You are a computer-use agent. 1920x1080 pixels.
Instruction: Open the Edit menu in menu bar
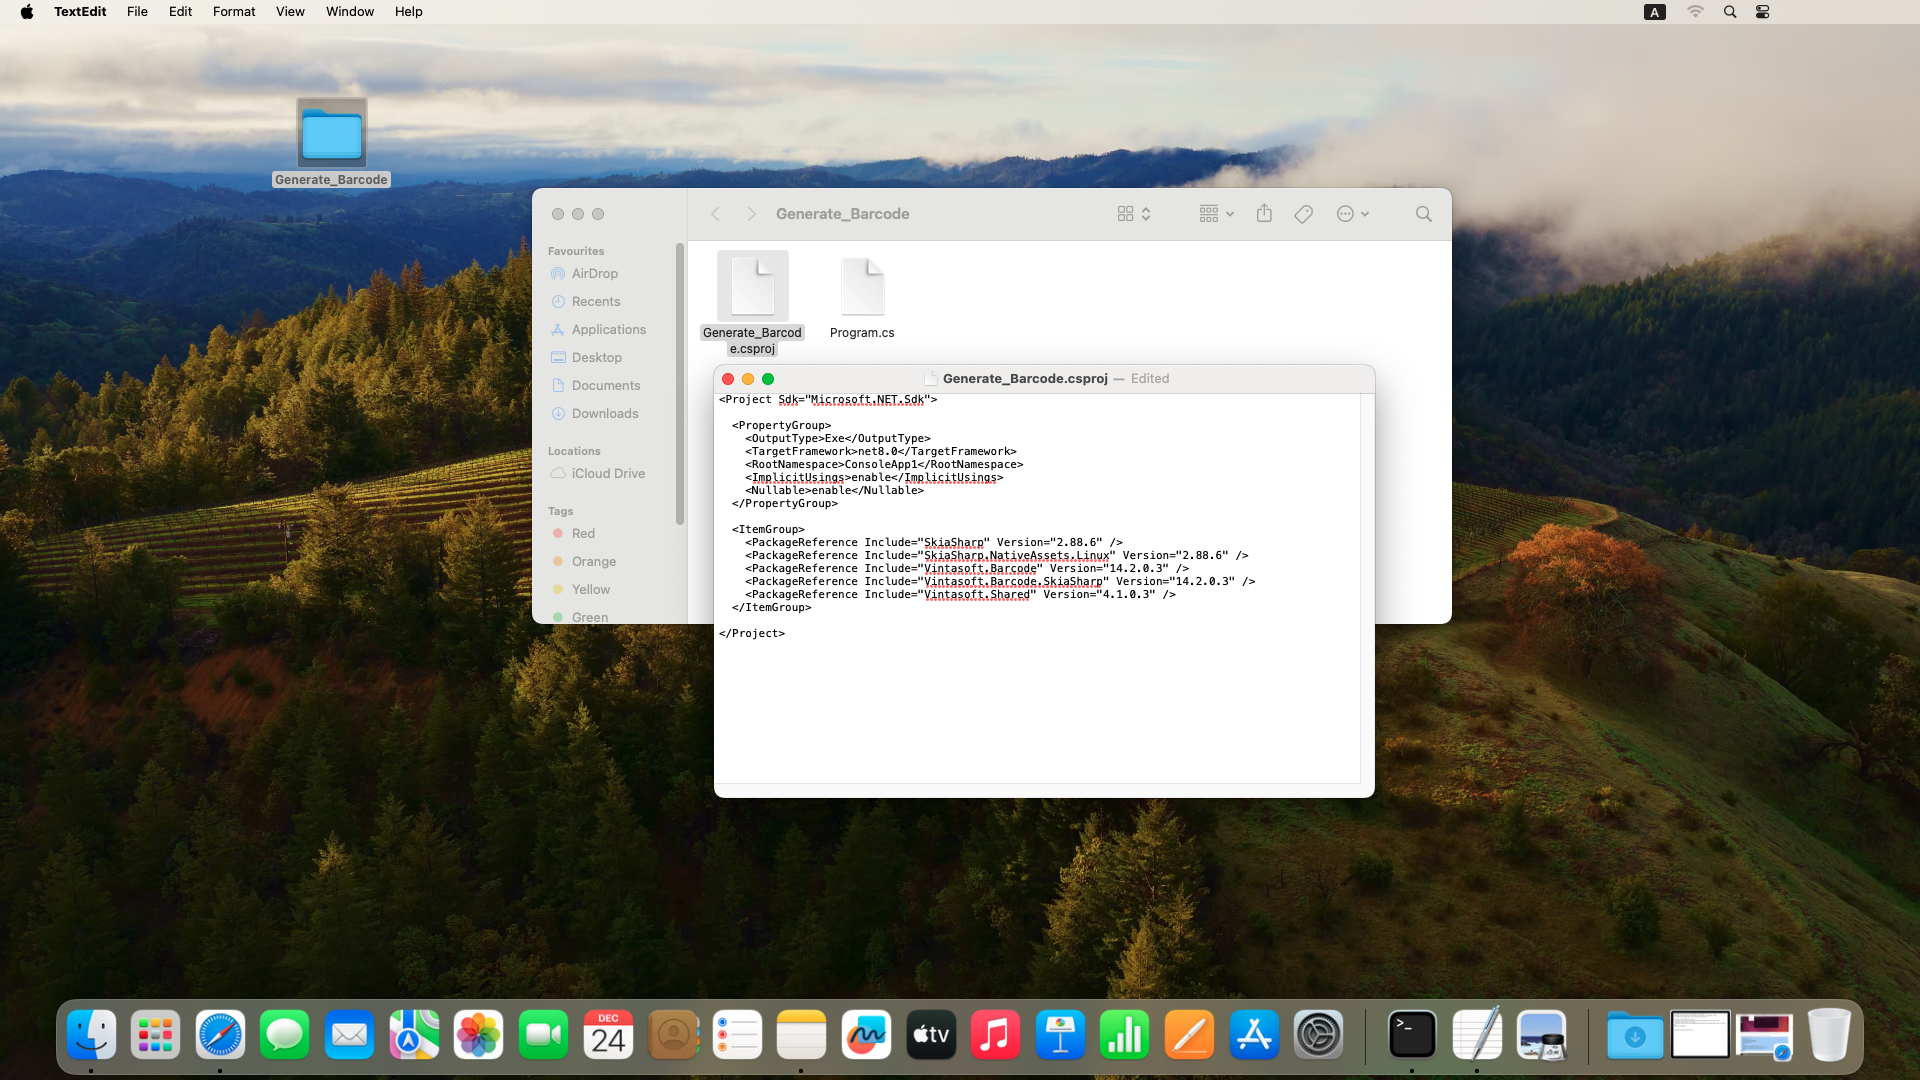pyautogui.click(x=180, y=12)
